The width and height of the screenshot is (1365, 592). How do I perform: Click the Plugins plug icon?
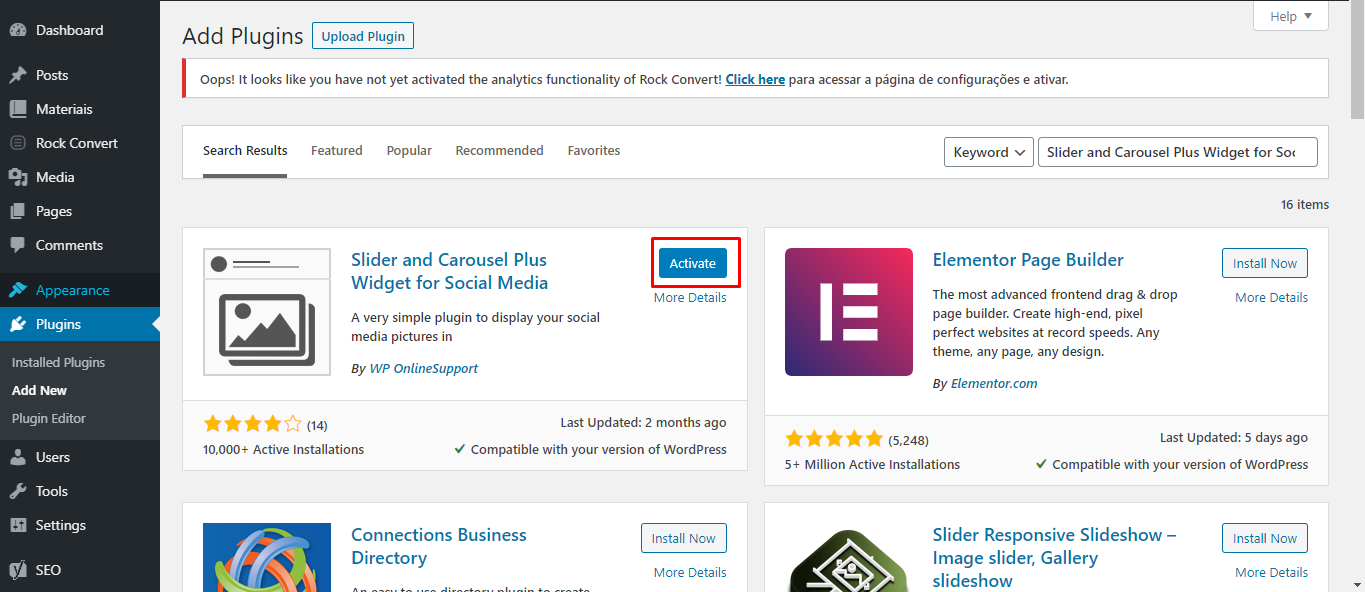[x=17, y=324]
